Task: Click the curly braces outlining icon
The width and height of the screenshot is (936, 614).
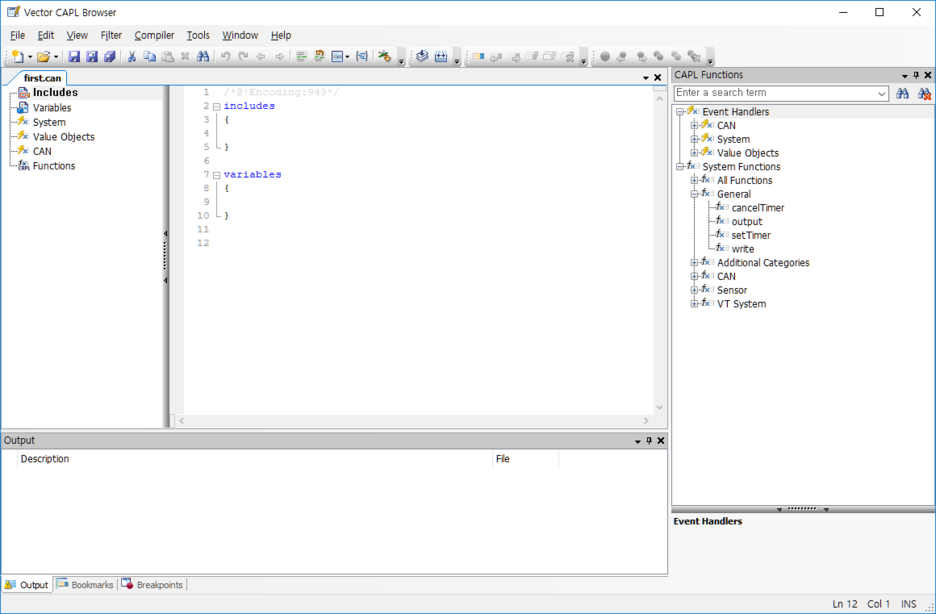Action: pos(362,57)
